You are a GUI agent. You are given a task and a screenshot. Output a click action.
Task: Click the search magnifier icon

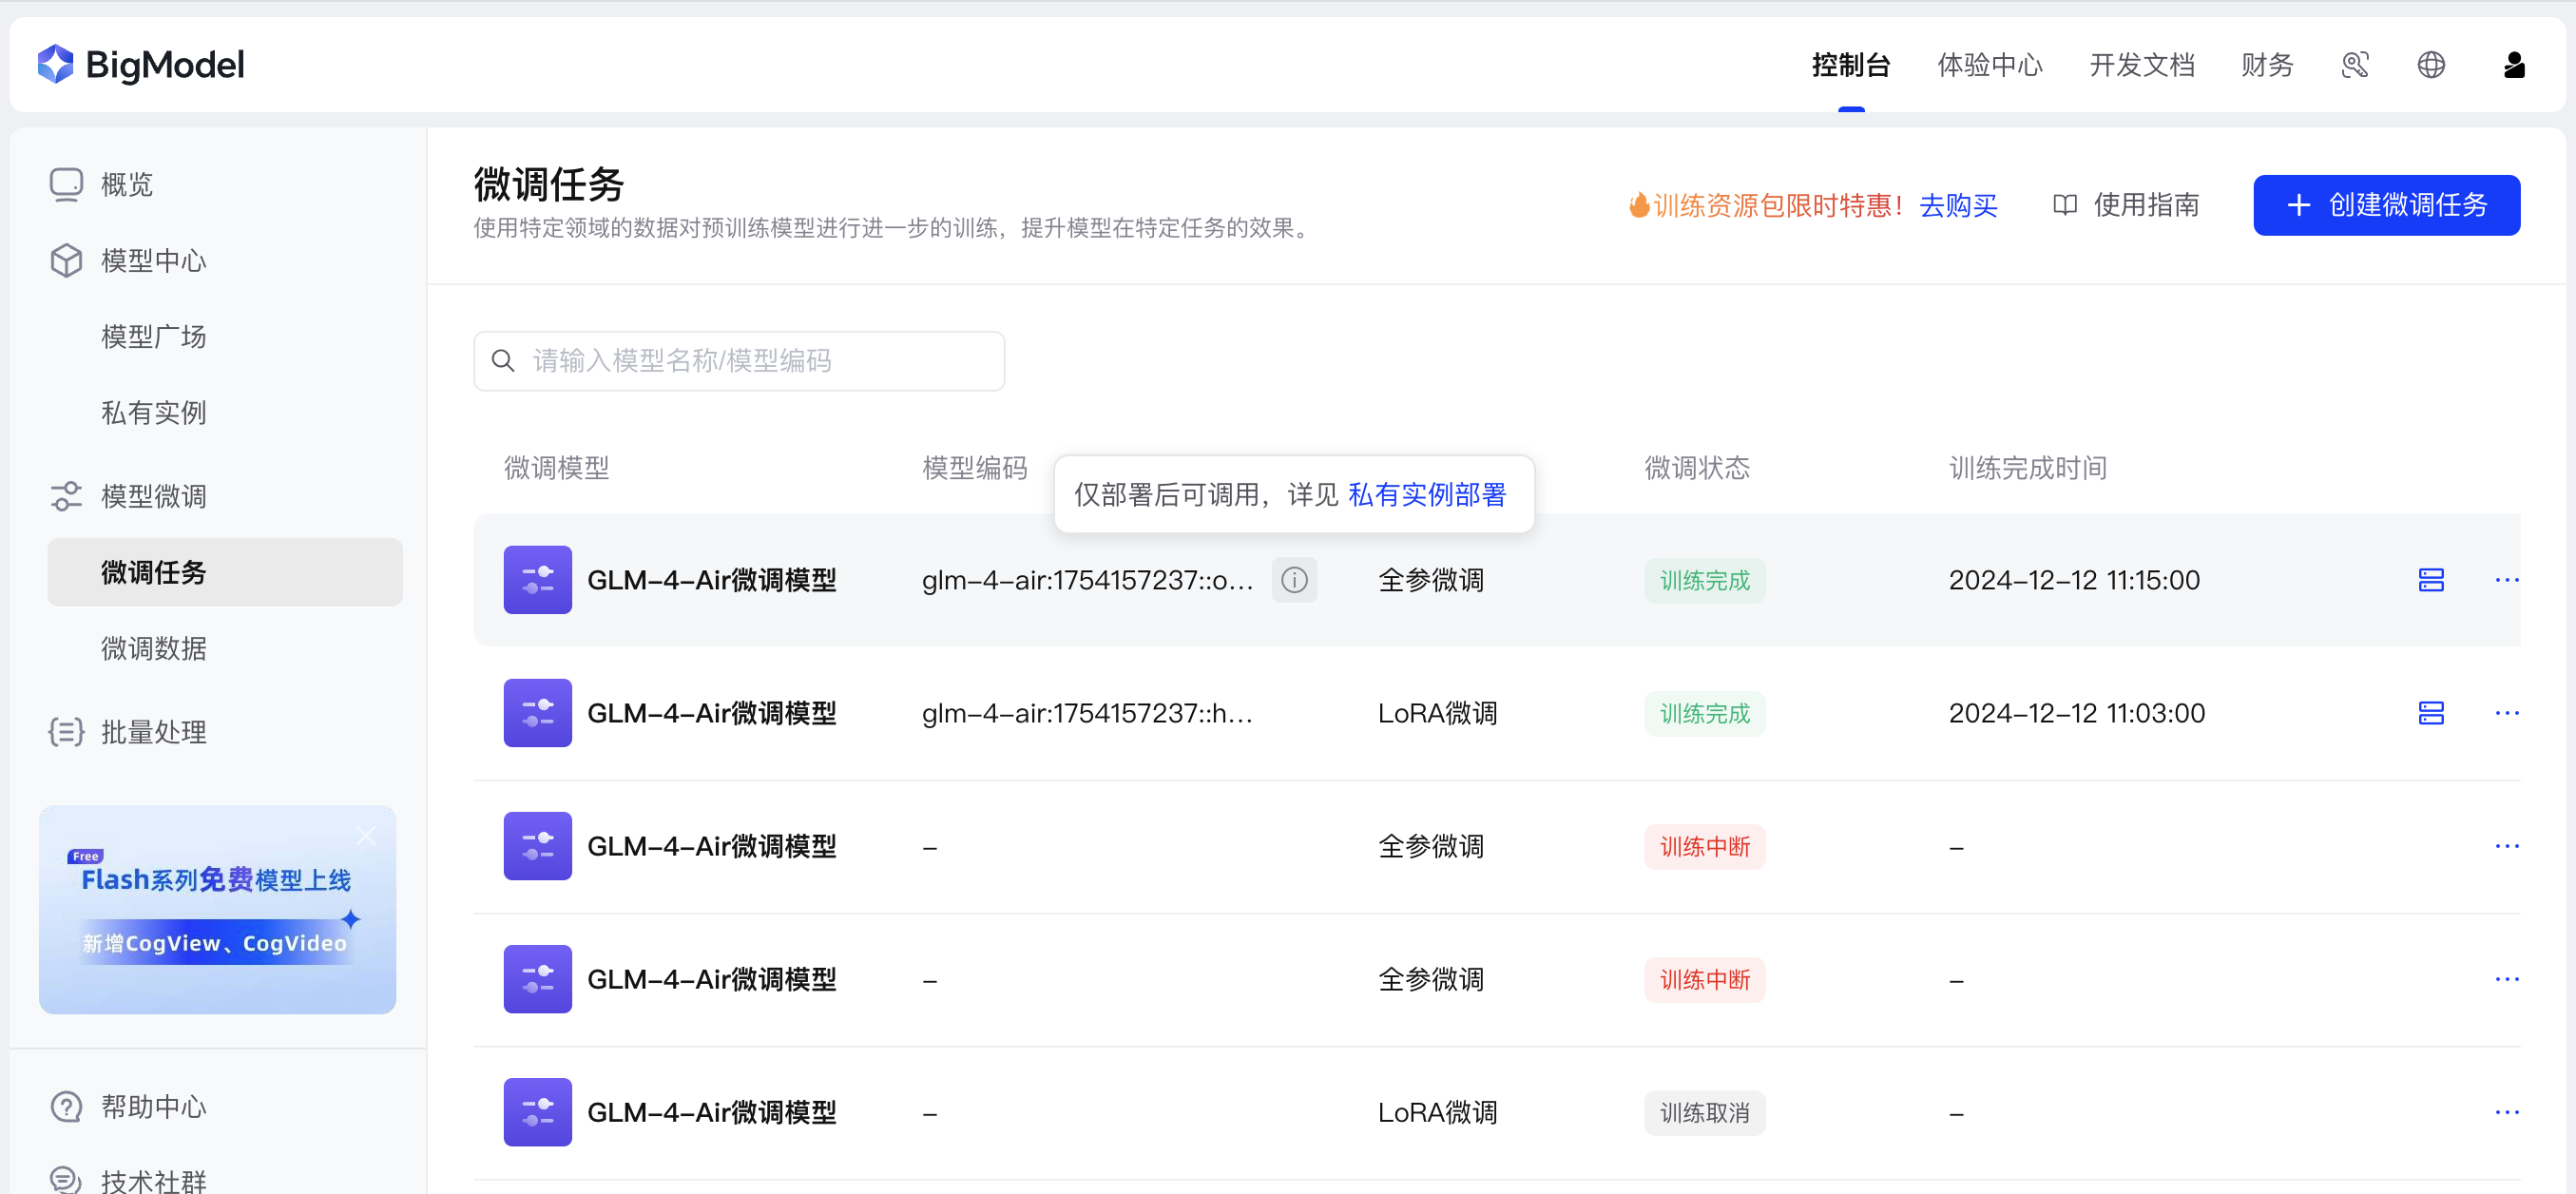point(503,361)
